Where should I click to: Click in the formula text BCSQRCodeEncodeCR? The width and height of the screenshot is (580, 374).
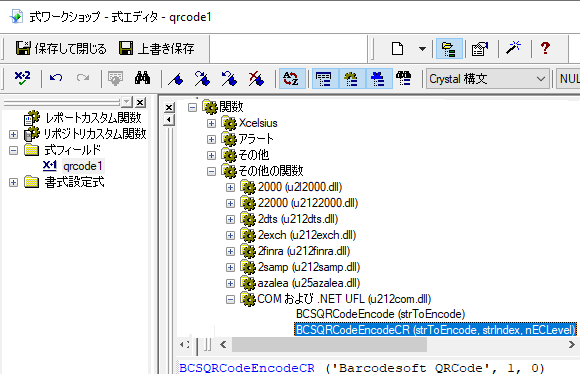(247, 368)
